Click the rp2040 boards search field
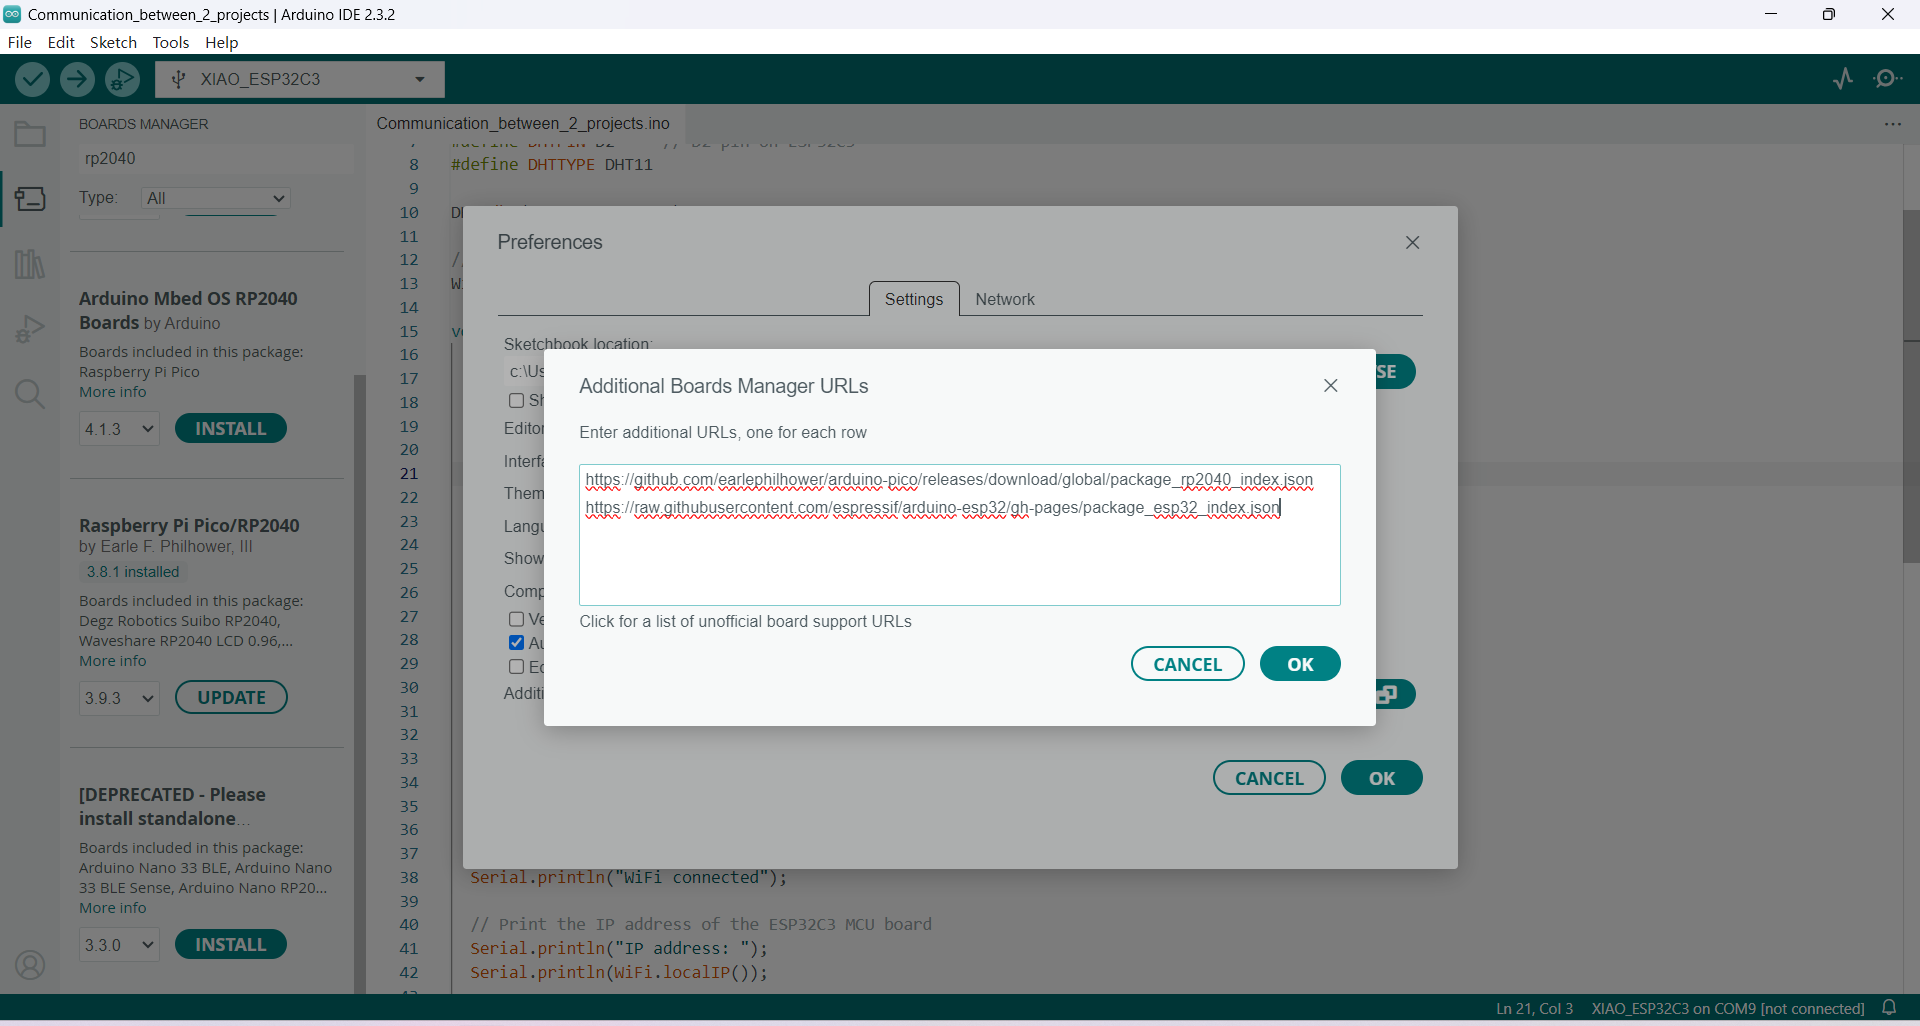This screenshot has width=1920, height=1026. pyautogui.click(x=214, y=158)
